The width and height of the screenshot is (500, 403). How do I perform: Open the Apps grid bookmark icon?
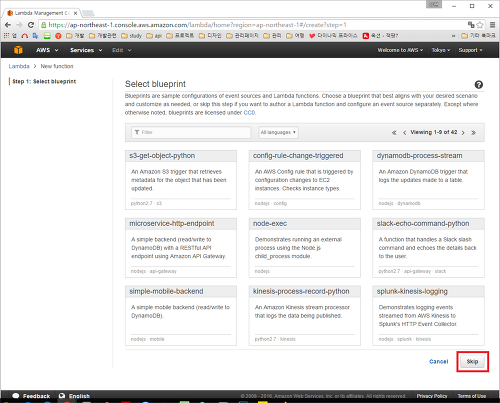click(x=6, y=35)
